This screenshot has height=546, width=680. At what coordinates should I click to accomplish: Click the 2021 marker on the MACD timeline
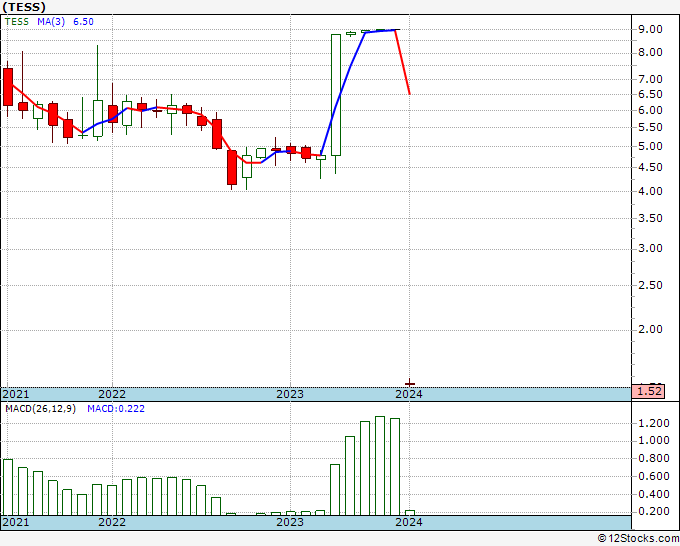tap(16, 522)
